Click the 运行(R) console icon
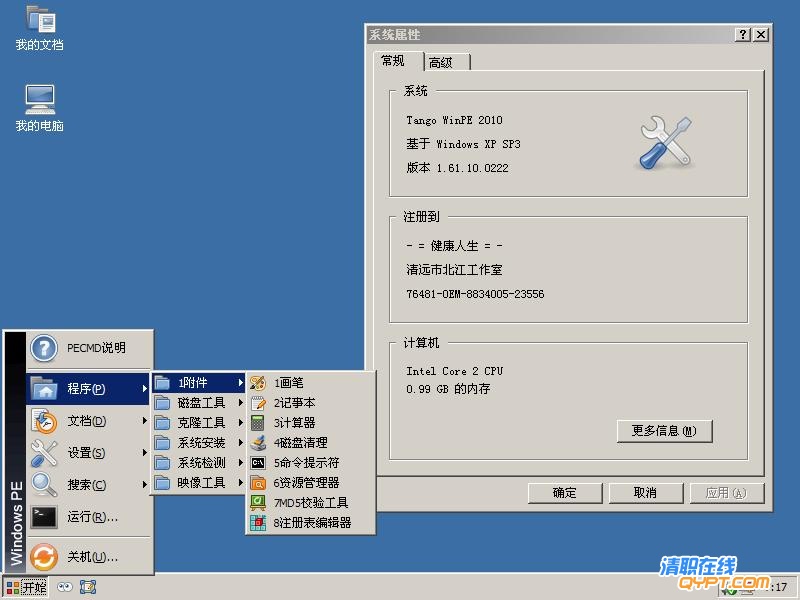 tap(44, 517)
